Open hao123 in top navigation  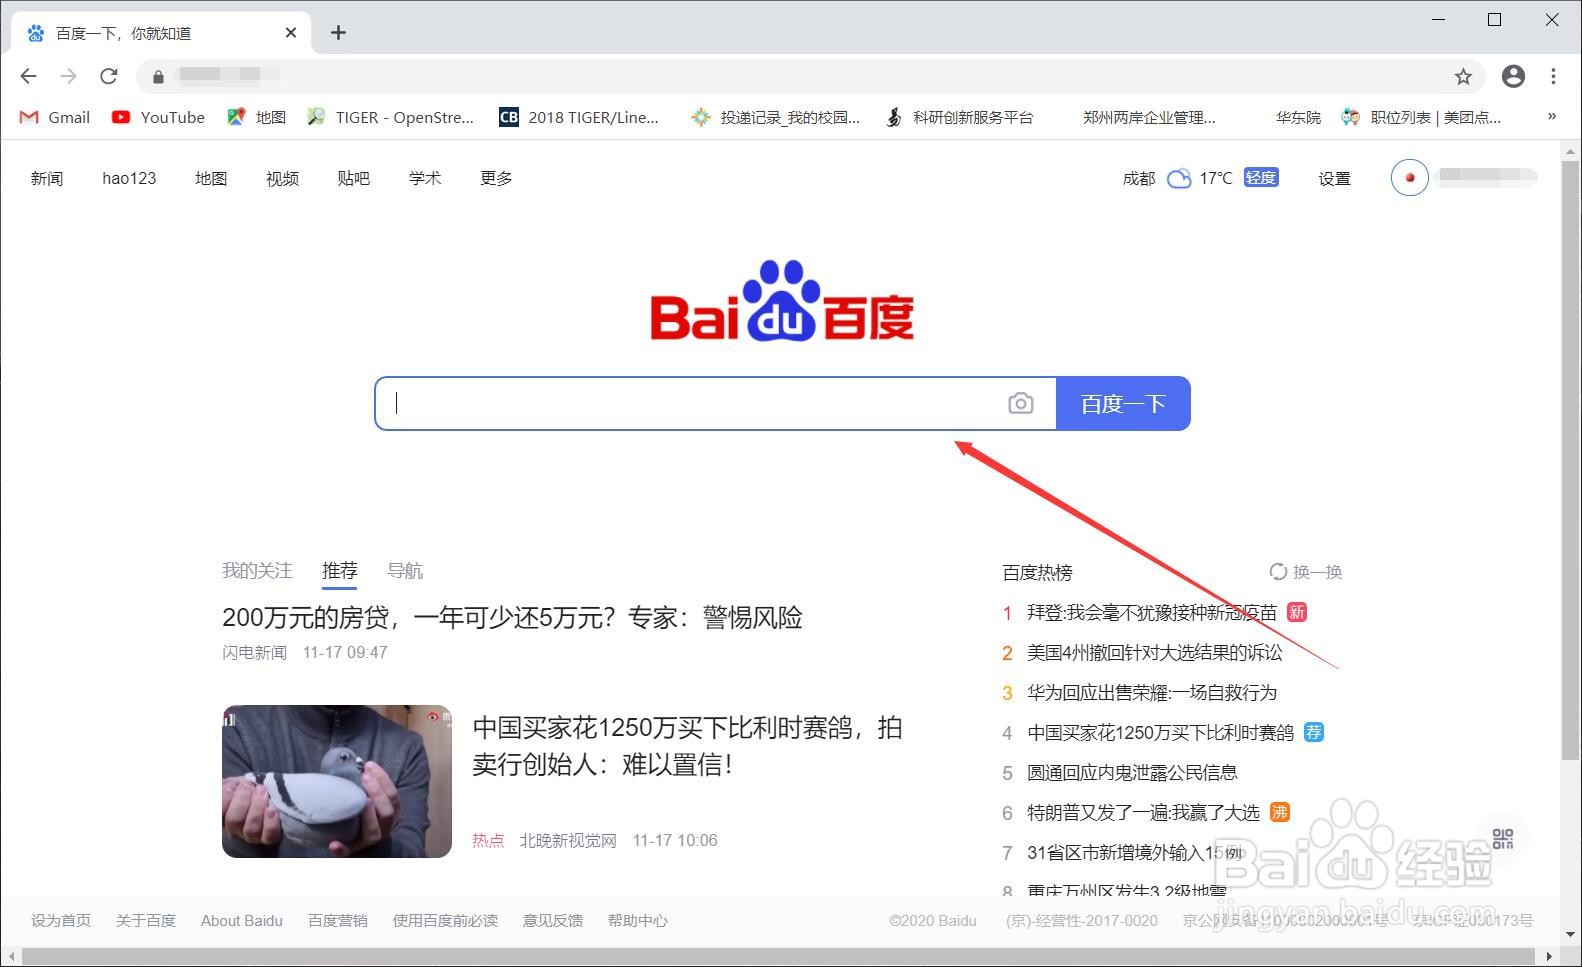[x=129, y=178]
